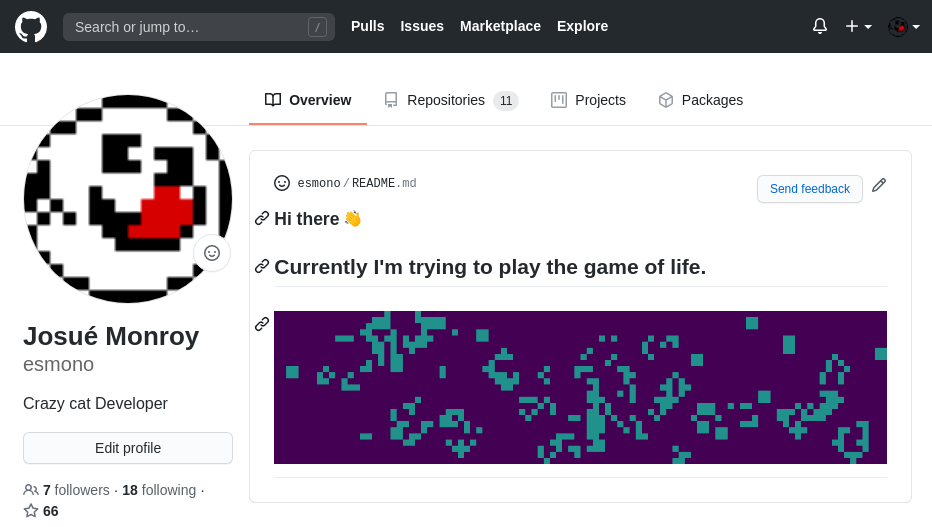Focus the Search or jump to field
The height and width of the screenshot is (527, 932).
point(199,27)
